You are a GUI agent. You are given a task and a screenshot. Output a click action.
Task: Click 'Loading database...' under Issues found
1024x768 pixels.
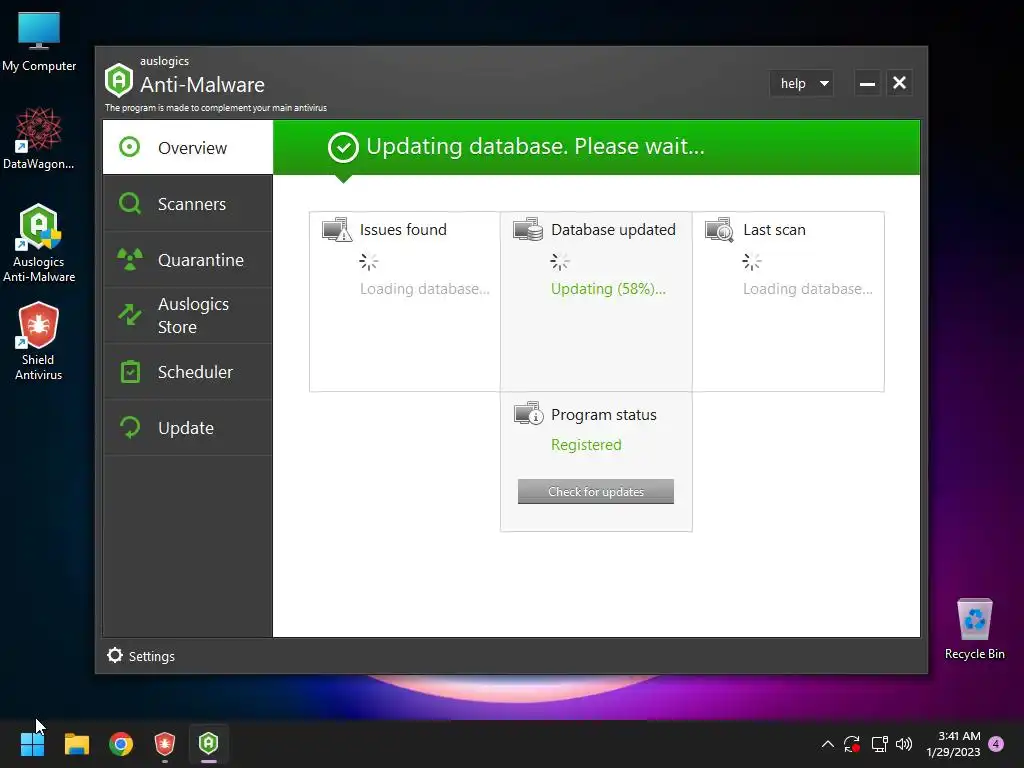coord(424,289)
